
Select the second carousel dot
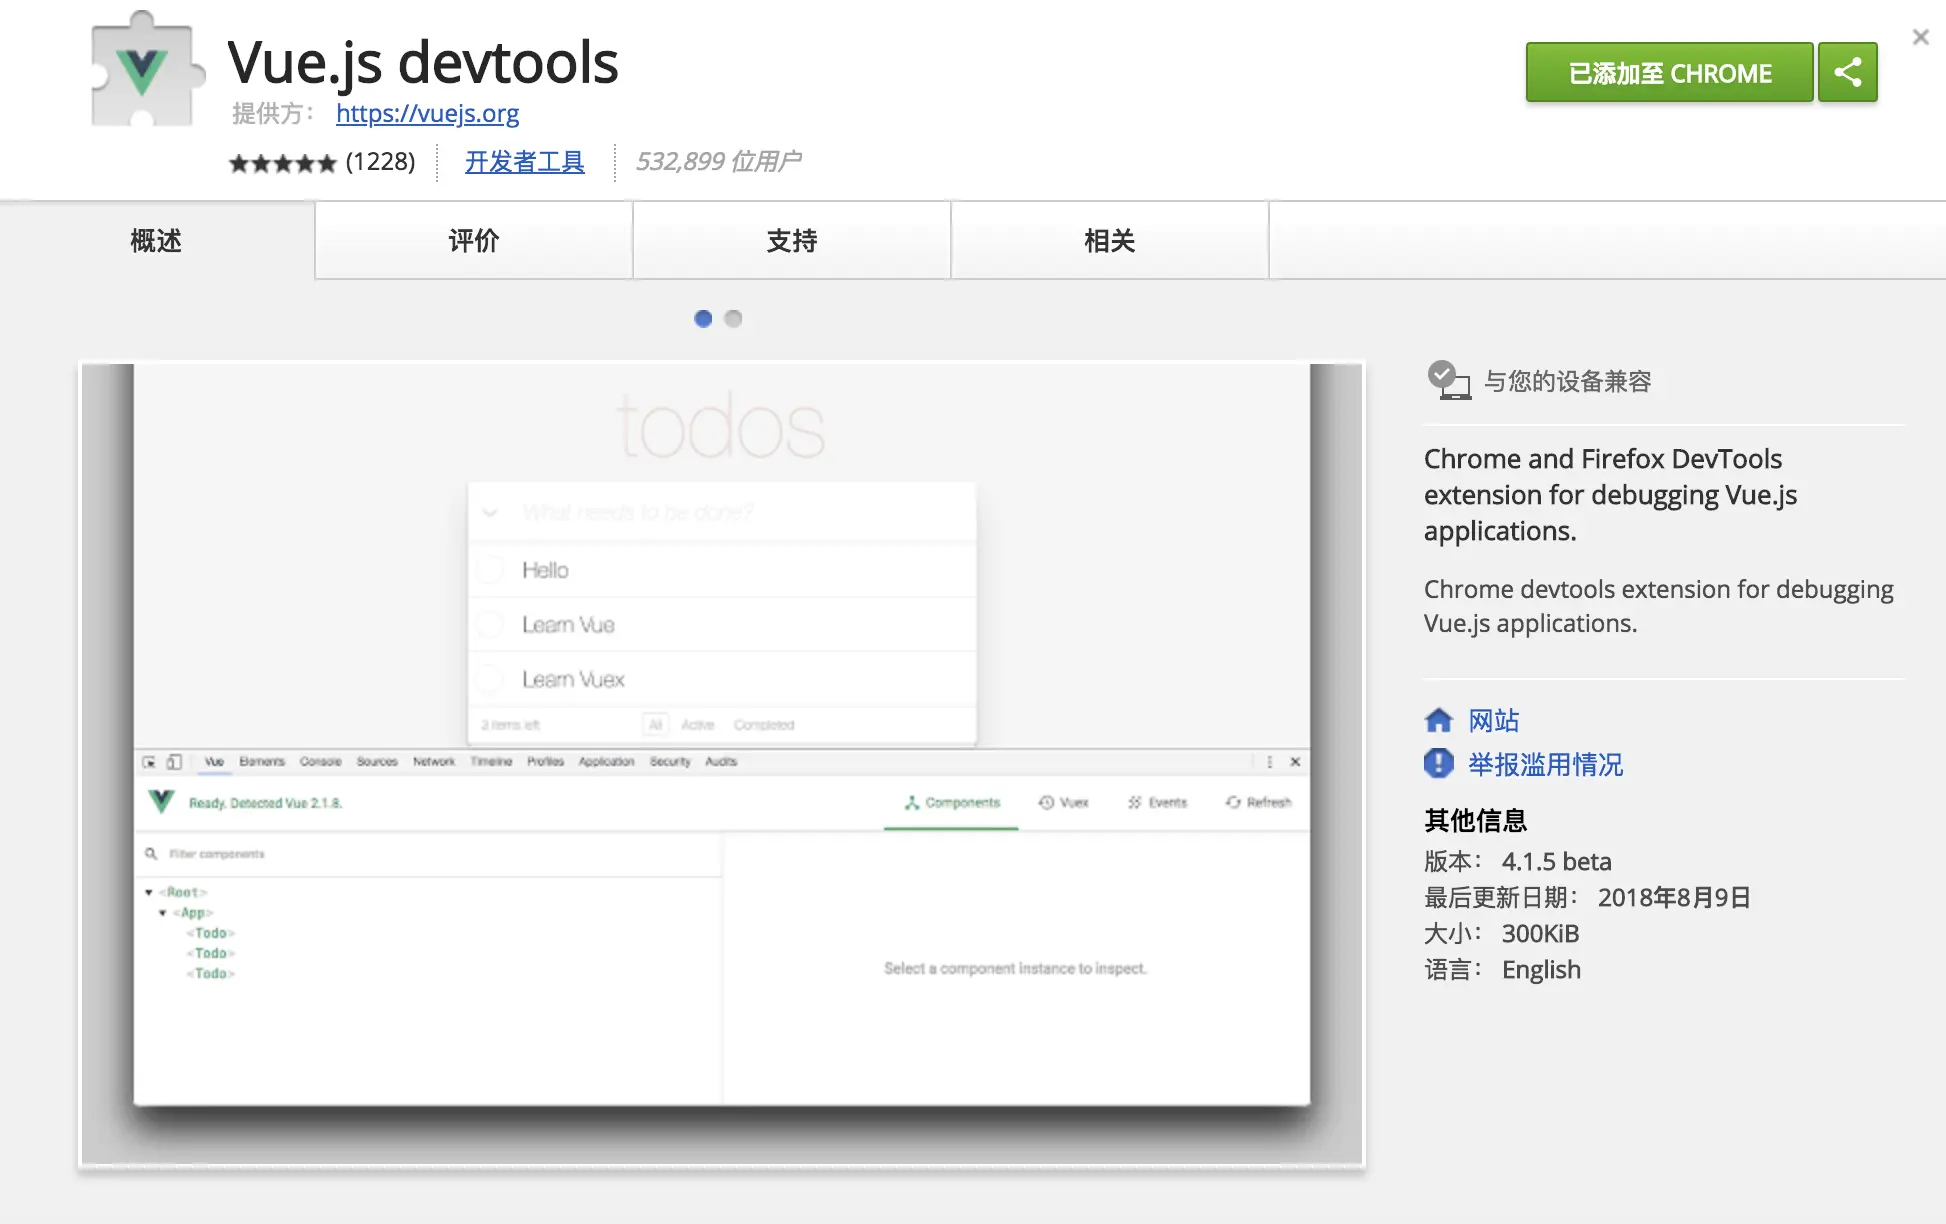pyautogui.click(x=733, y=318)
